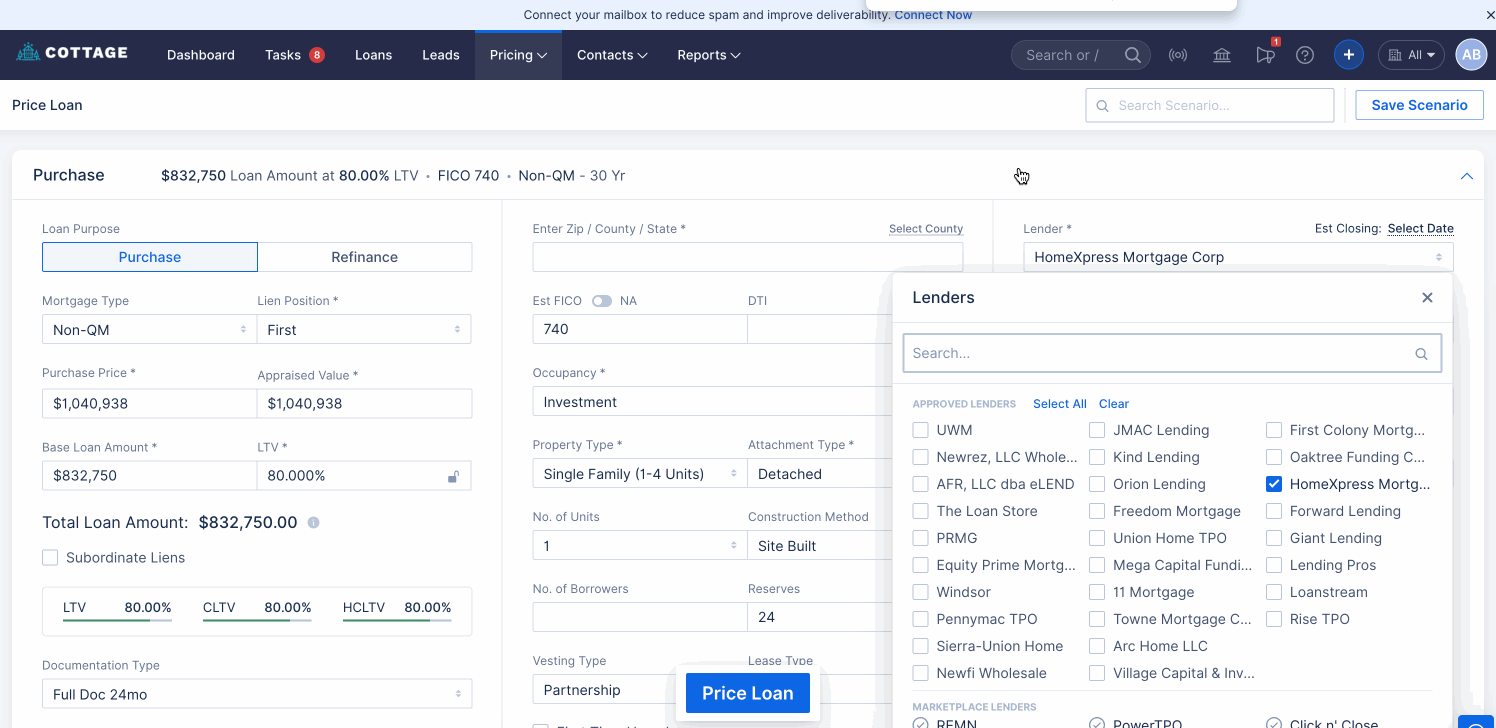Open the No. of Units dropdown
This screenshot has width=1496, height=728.
click(x=640, y=546)
